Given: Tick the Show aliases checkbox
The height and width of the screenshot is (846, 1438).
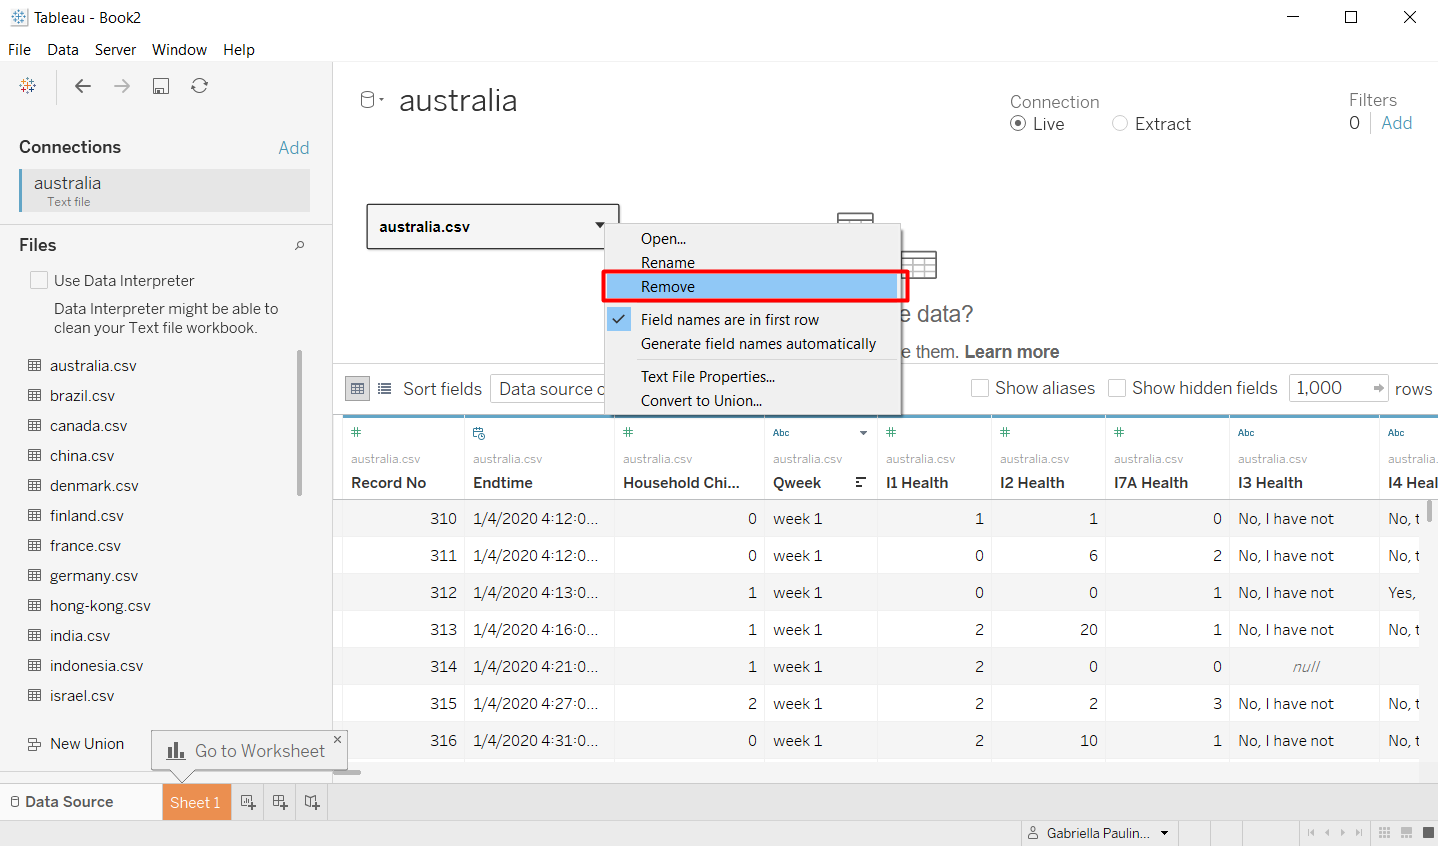Looking at the screenshot, I should point(980,388).
